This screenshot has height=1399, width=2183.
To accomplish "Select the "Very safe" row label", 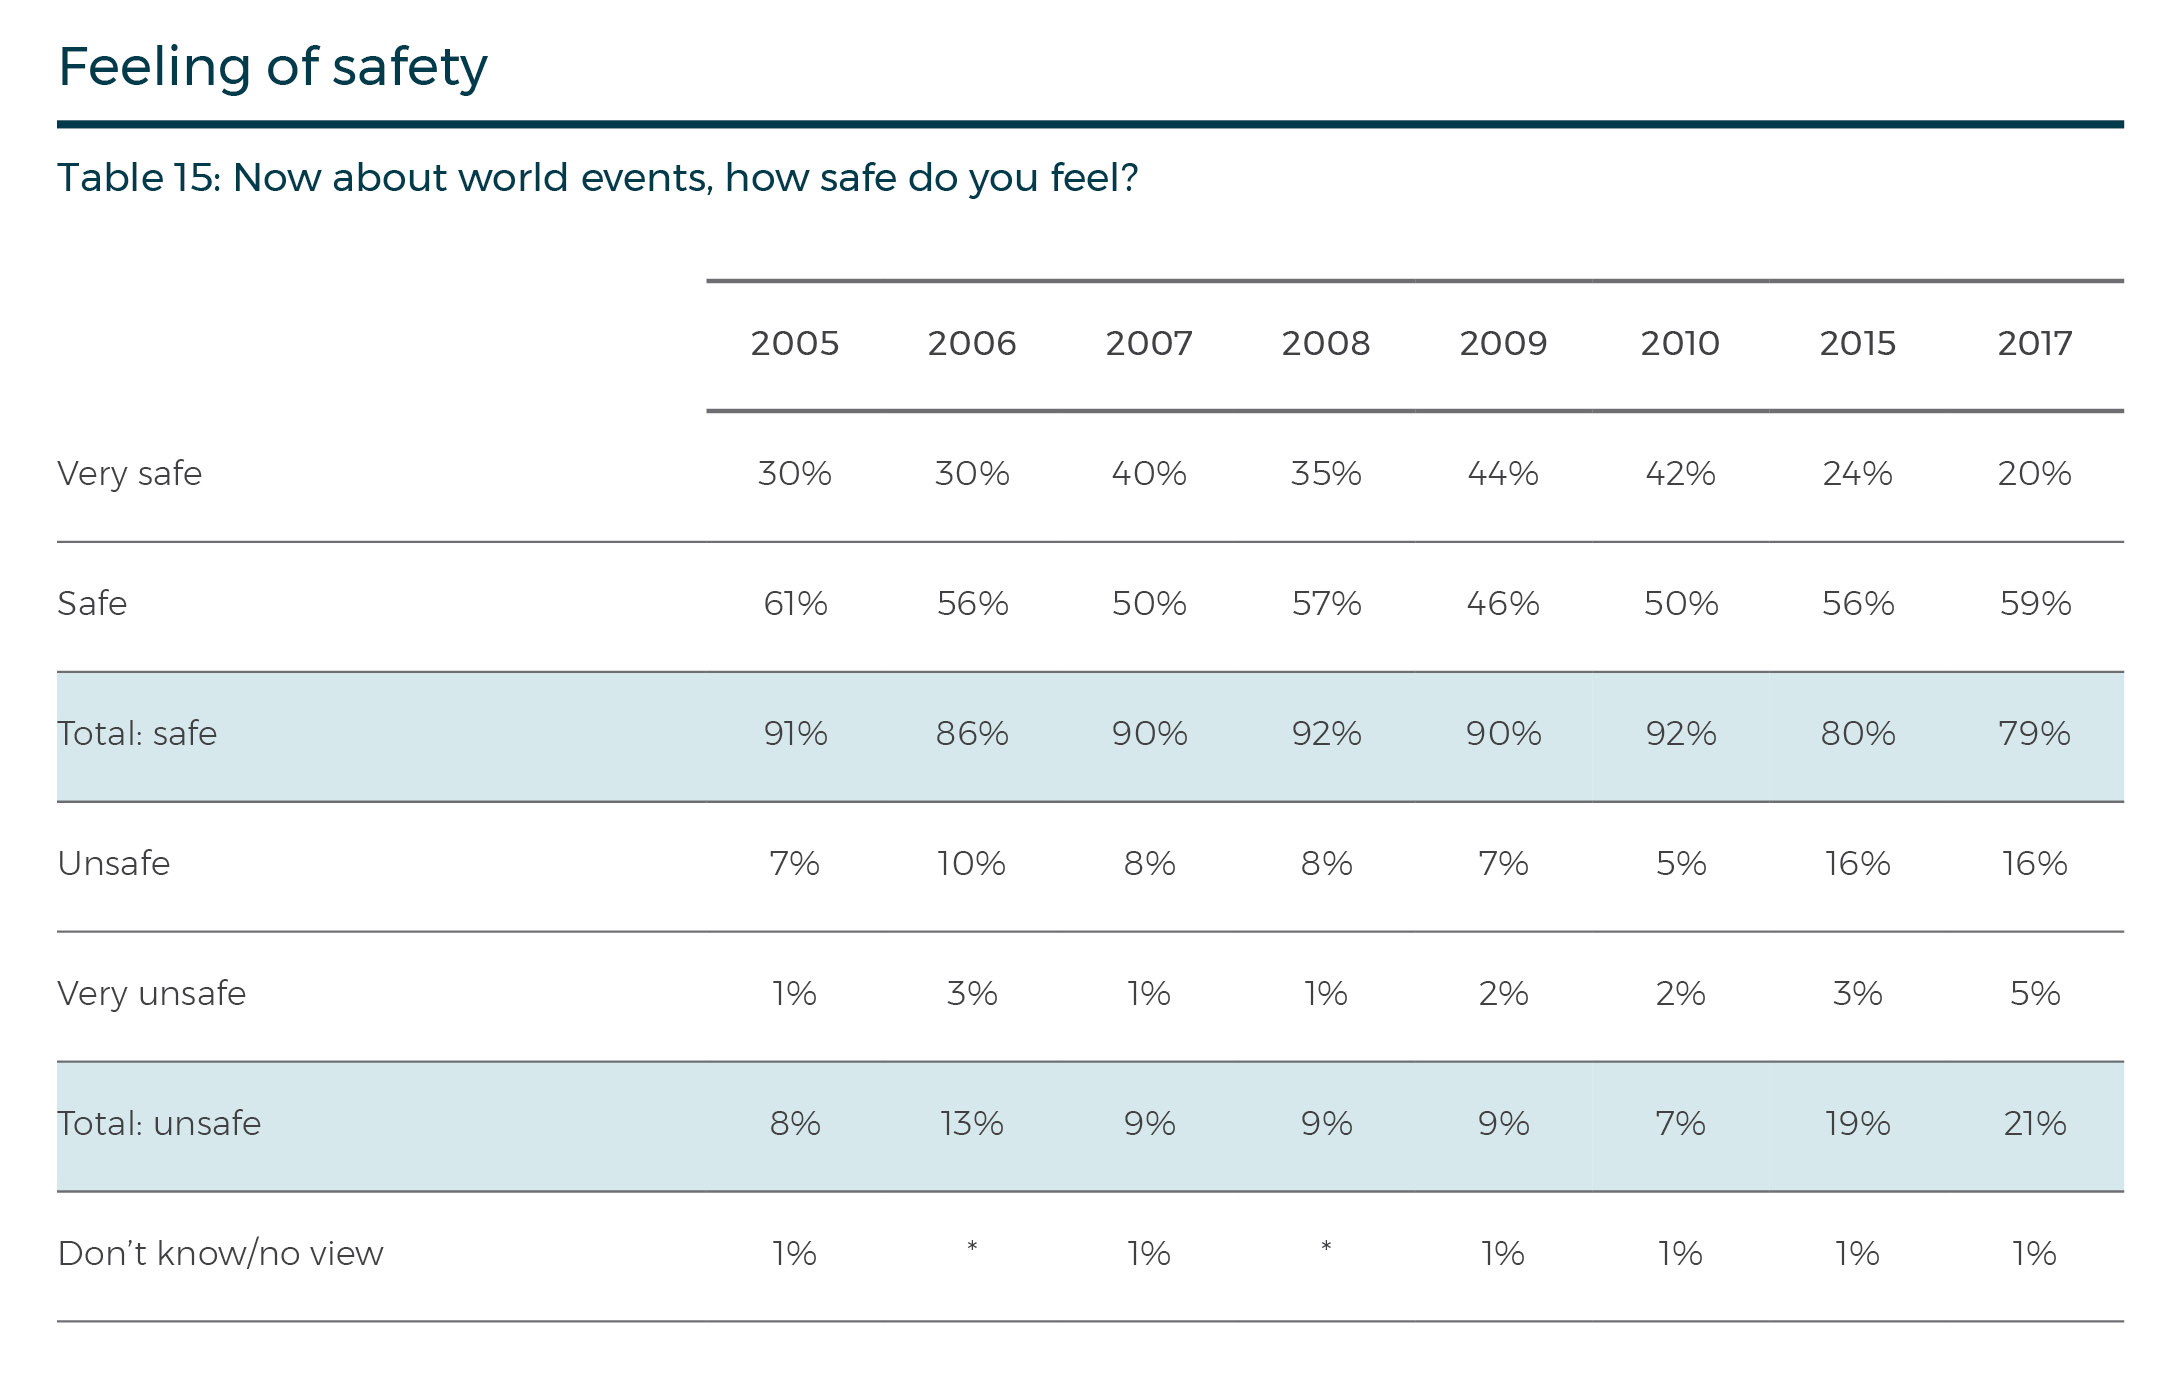I will tap(130, 474).
